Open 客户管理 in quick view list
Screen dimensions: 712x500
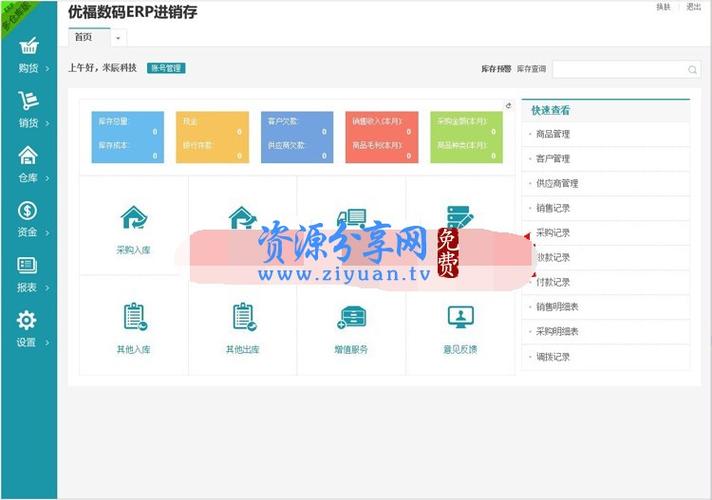tap(606, 159)
